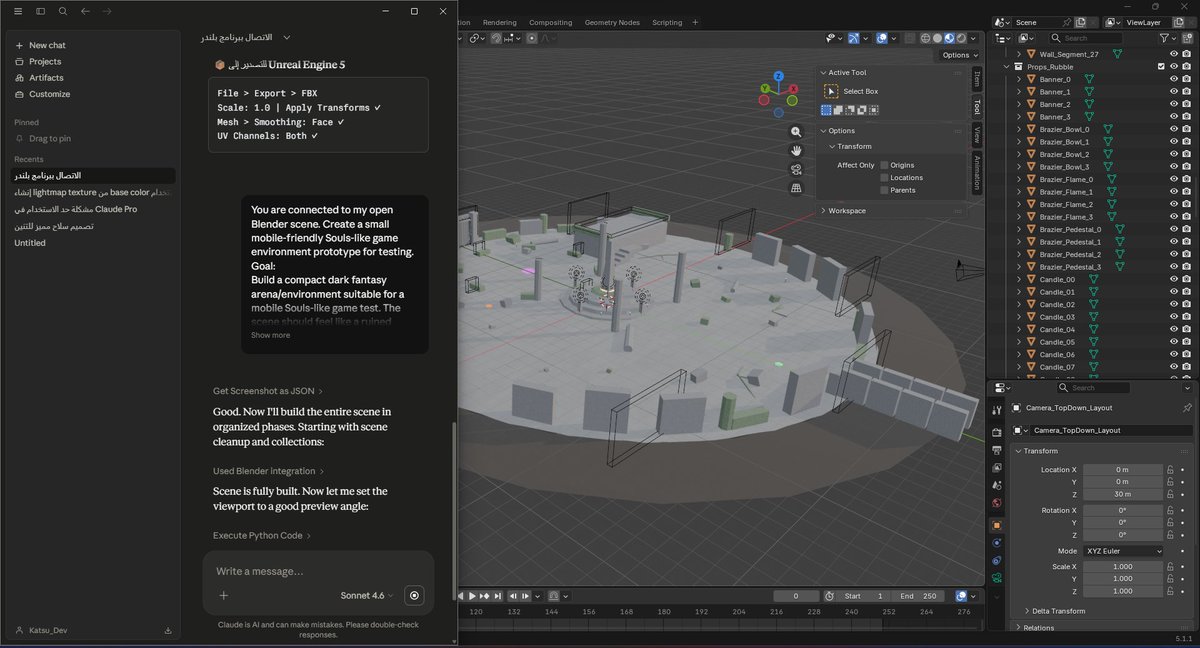The image size is (1200, 648).
Task: Select wireframe viewport shading
Action: [x=923, y=38]
